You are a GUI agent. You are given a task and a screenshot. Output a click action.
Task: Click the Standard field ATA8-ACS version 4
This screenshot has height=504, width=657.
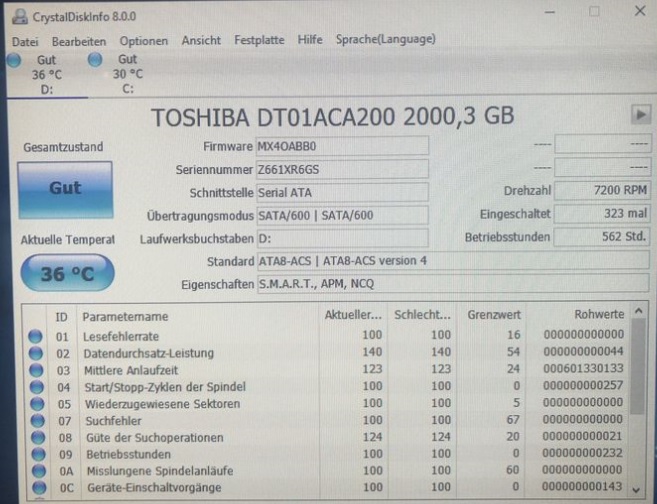(x=453, y=261)
